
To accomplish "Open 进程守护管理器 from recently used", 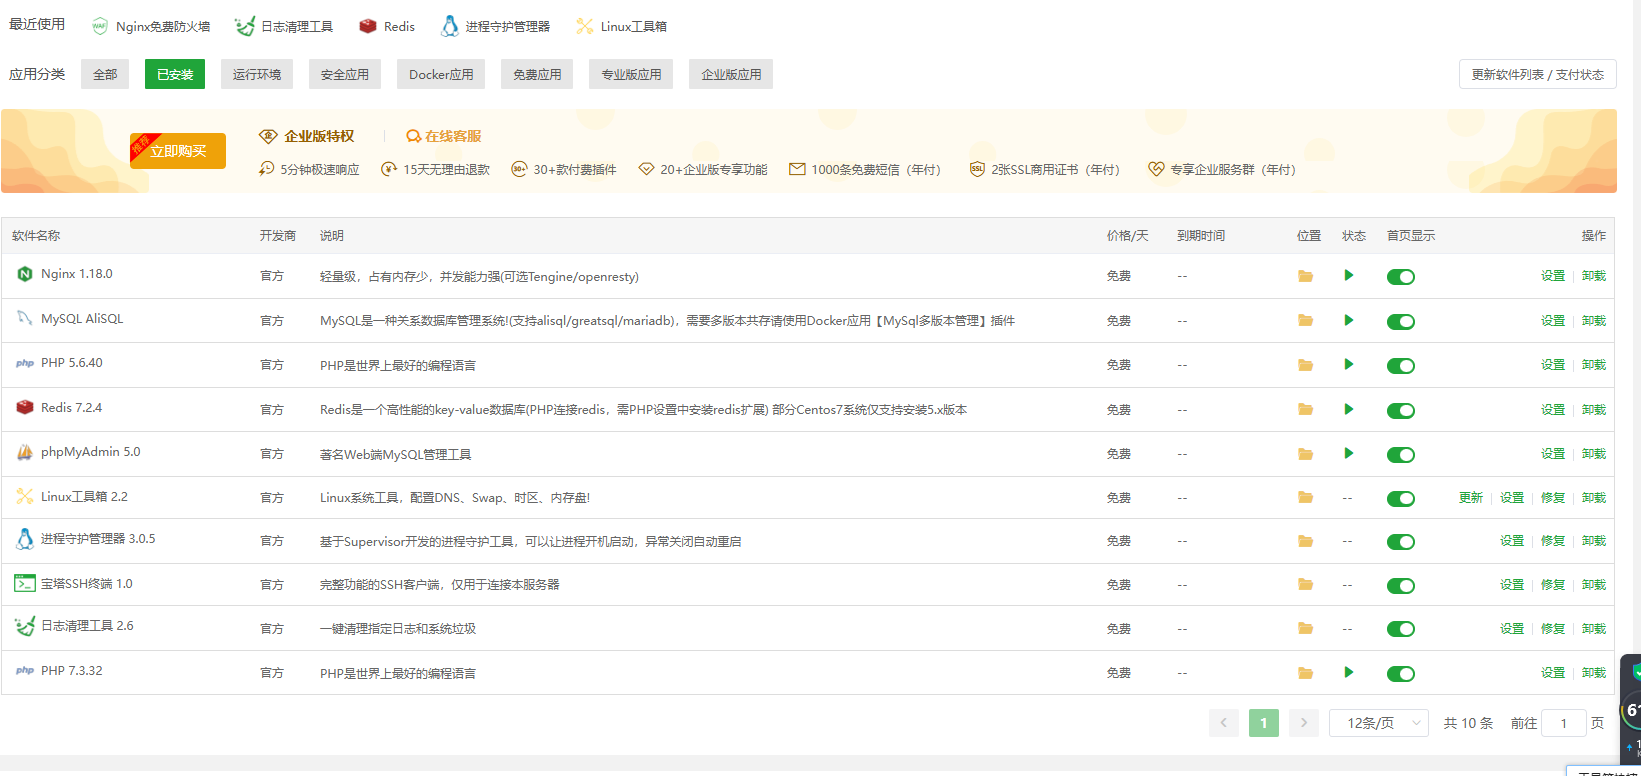I will (496, 27).
